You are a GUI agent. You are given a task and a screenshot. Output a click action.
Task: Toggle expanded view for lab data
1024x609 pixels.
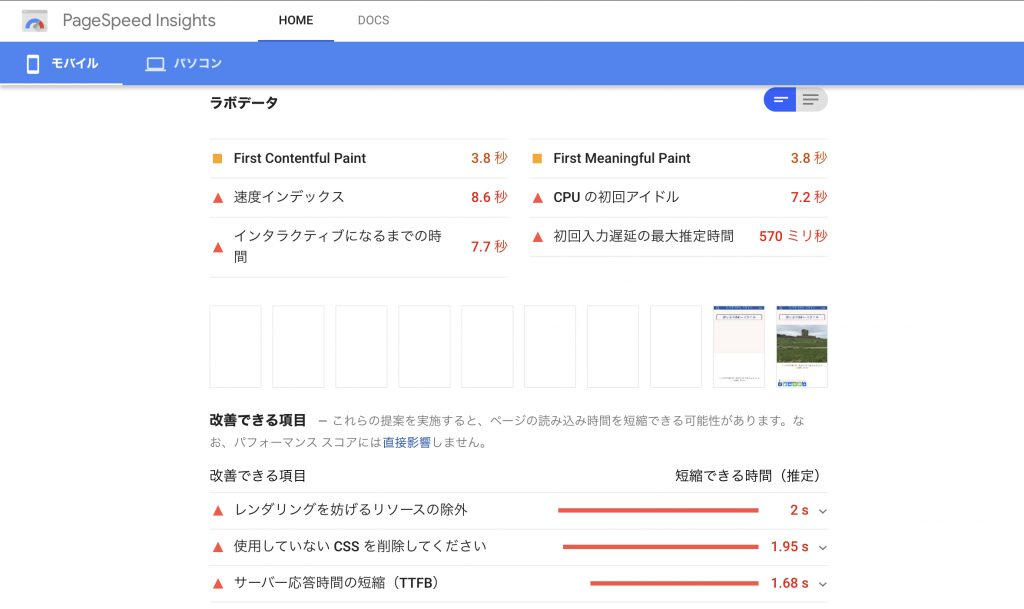coord(811,100)
